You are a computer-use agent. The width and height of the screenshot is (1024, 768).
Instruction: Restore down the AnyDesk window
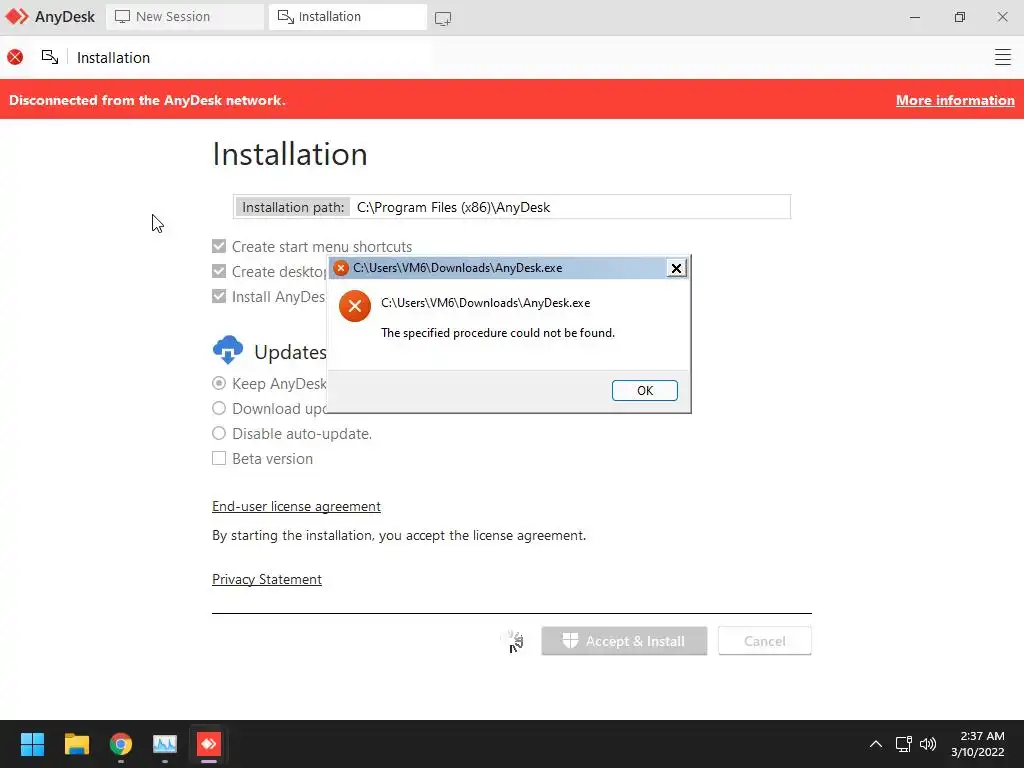959,17
